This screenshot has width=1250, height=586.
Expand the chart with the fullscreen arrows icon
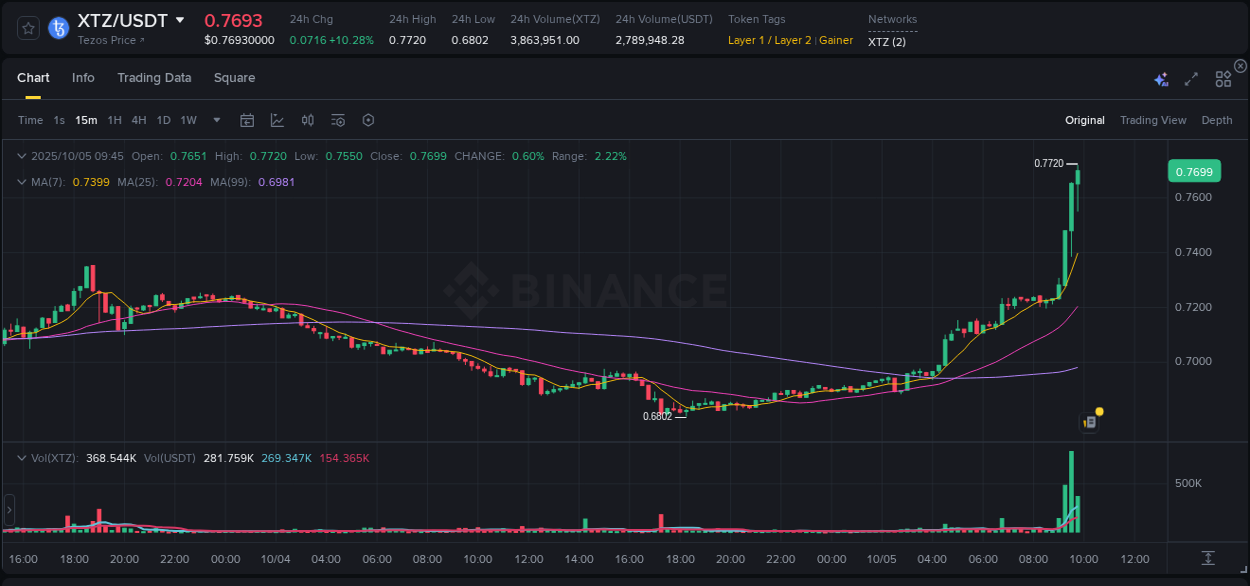pos(1190,77)
